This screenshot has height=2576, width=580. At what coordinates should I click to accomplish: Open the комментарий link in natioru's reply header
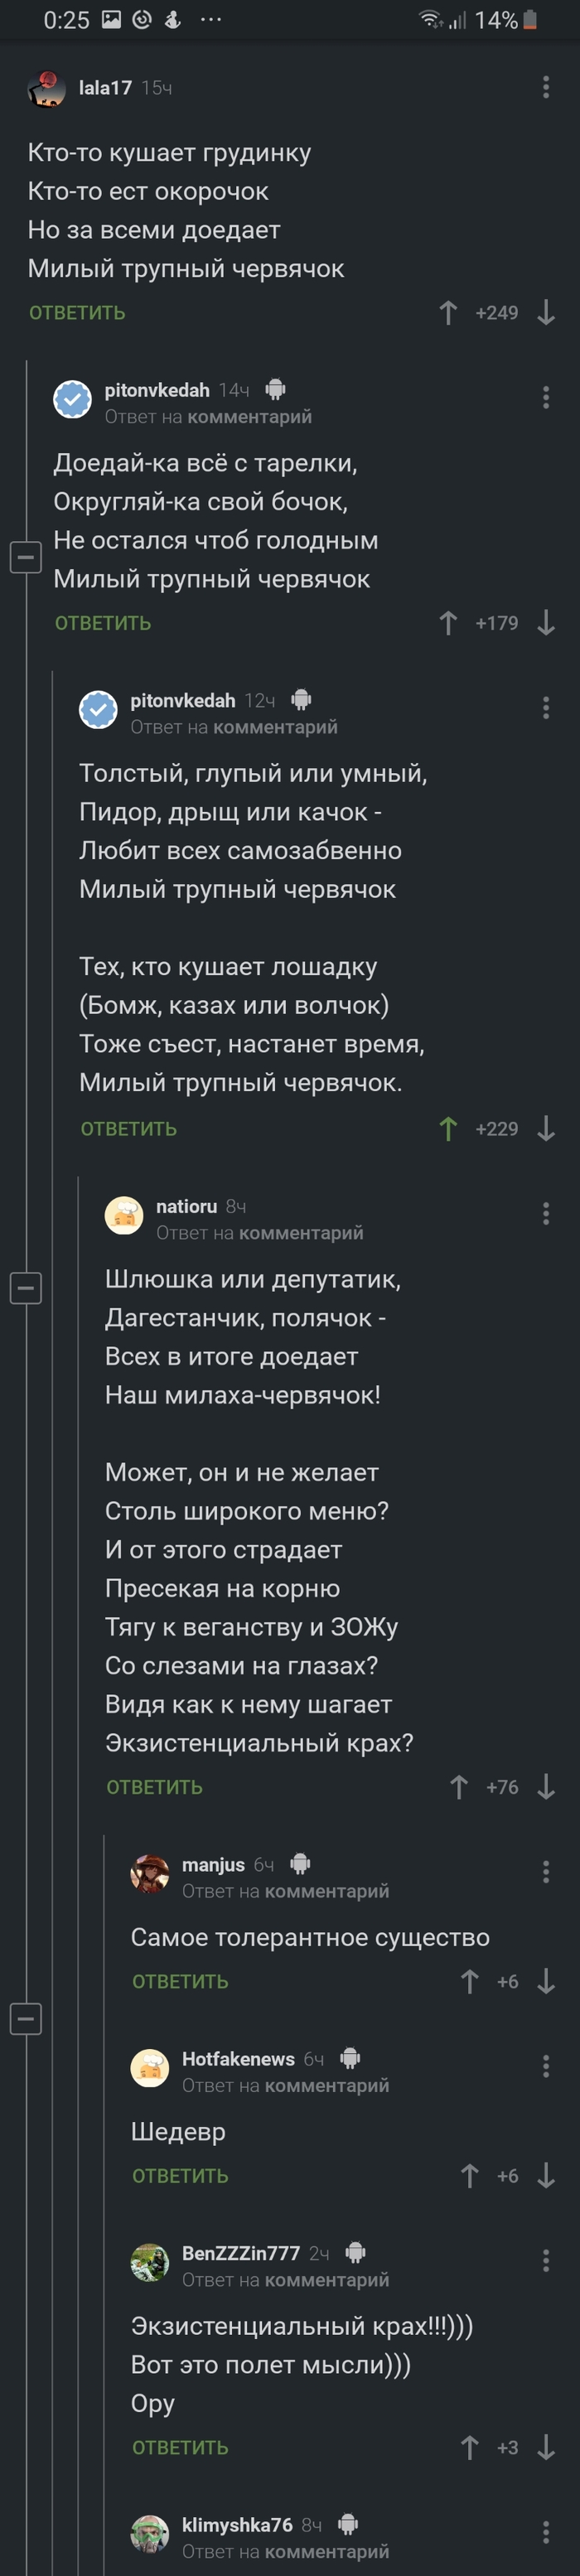pos(305,1235)
